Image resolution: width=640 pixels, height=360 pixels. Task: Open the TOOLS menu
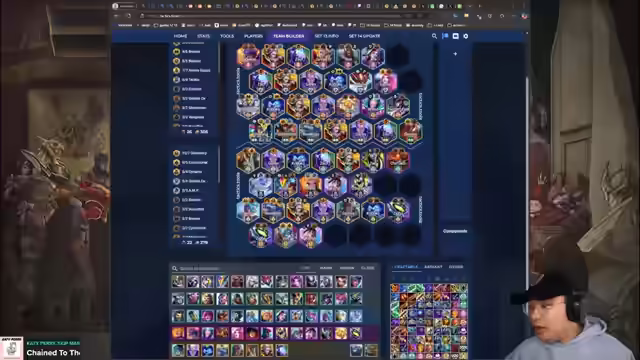(x=227, y=36)
